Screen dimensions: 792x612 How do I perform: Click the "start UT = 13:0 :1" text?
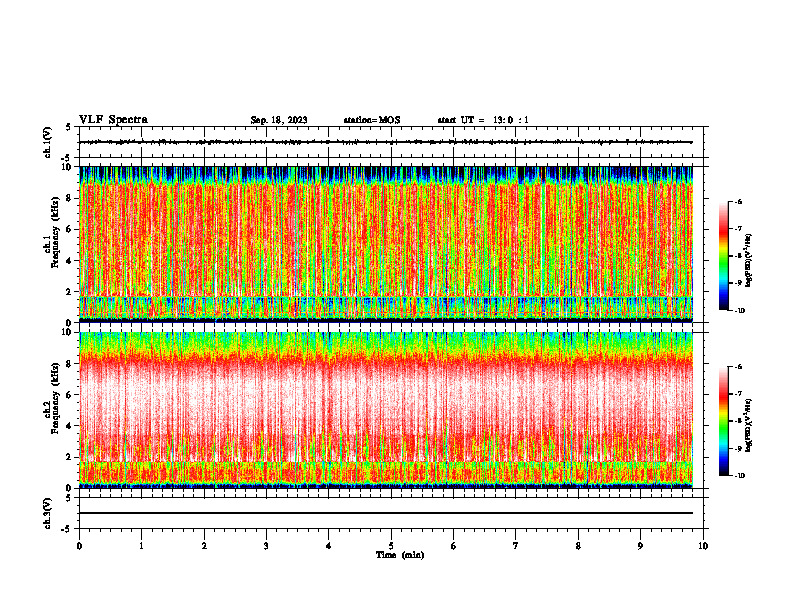(483, 120)
